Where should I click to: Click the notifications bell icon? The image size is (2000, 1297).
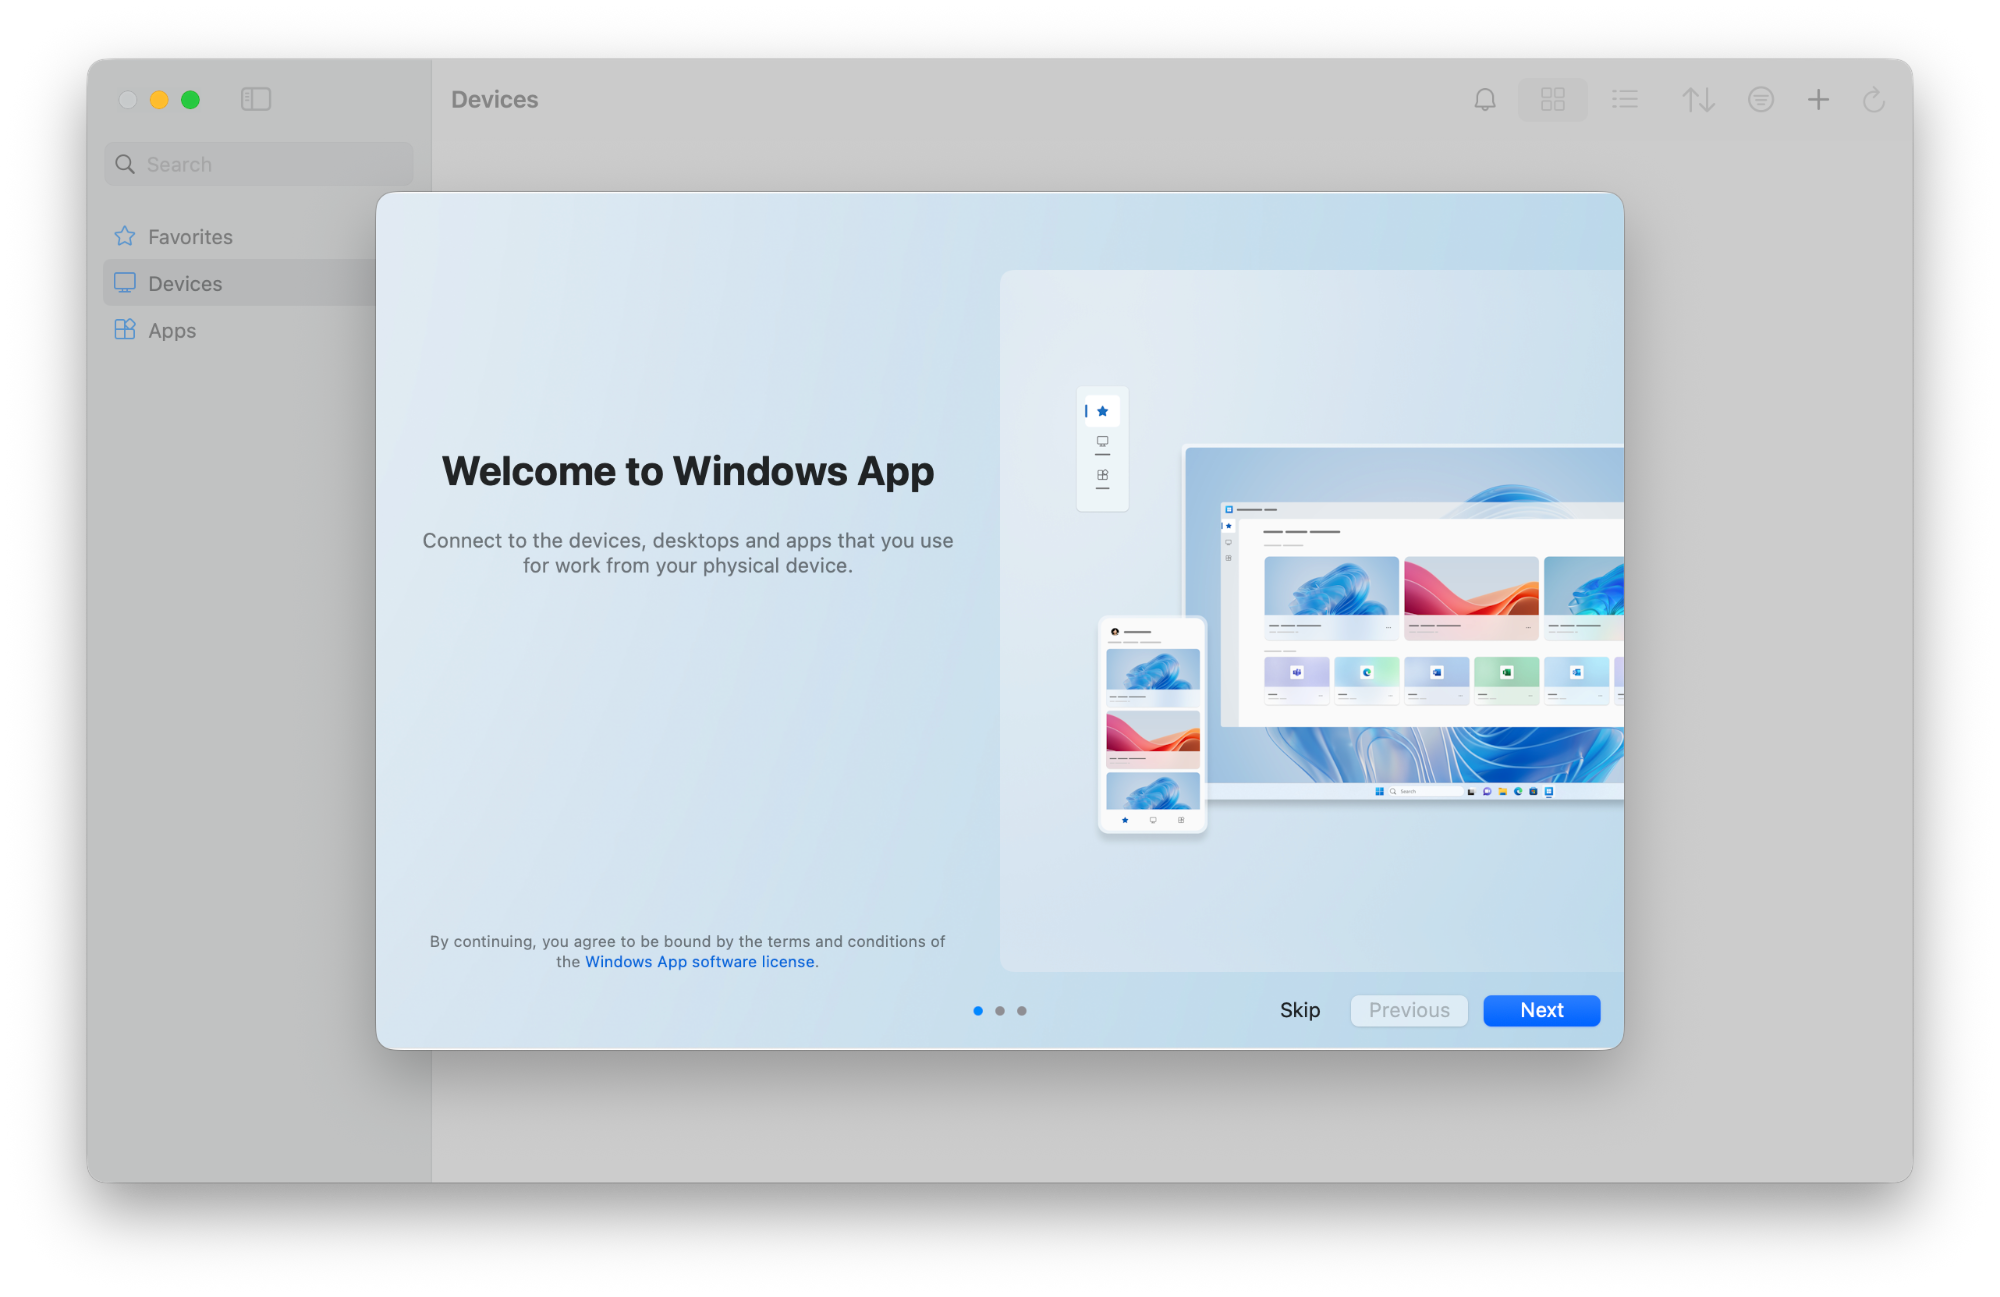click(x=1485, y=100)
